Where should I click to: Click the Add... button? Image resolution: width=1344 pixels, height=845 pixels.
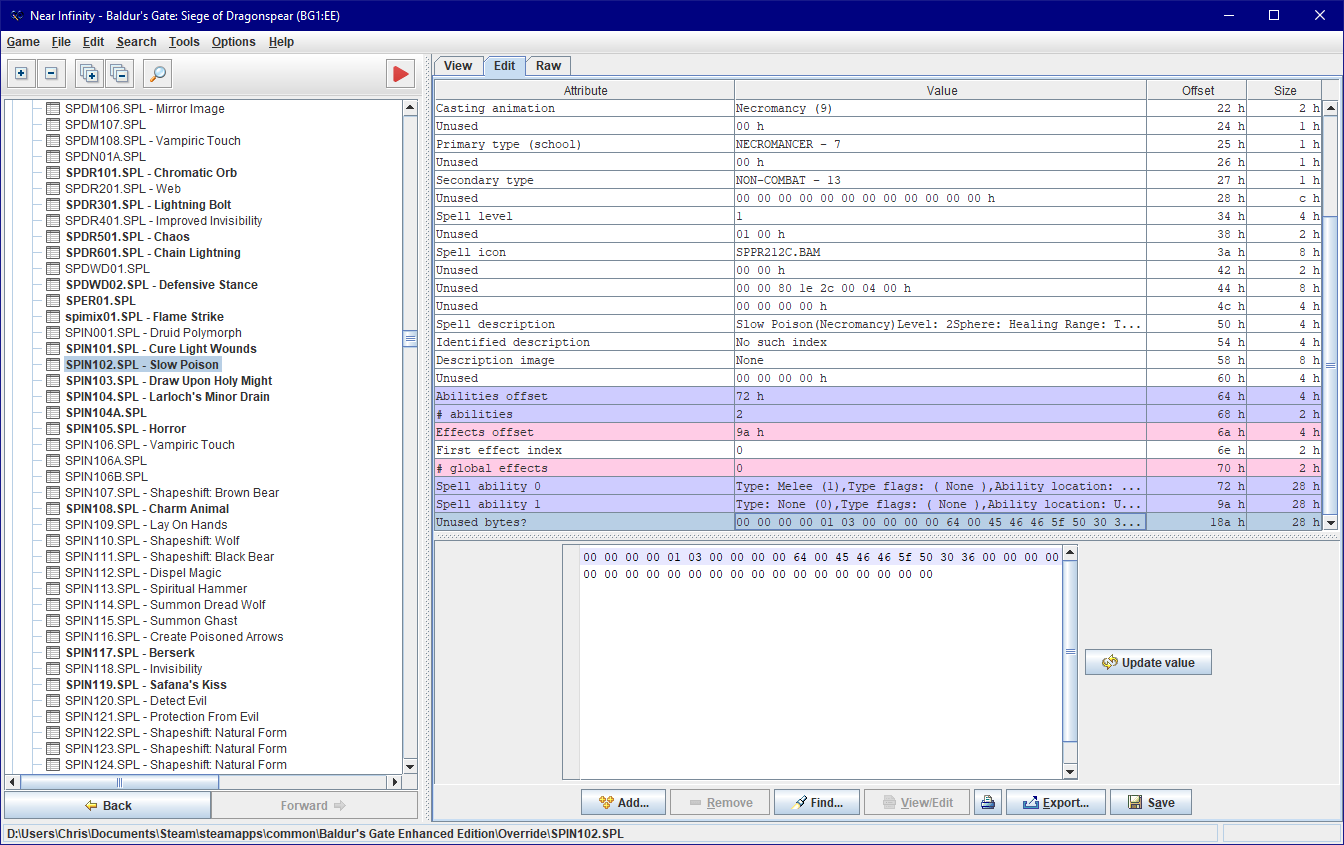pos(622,802)
